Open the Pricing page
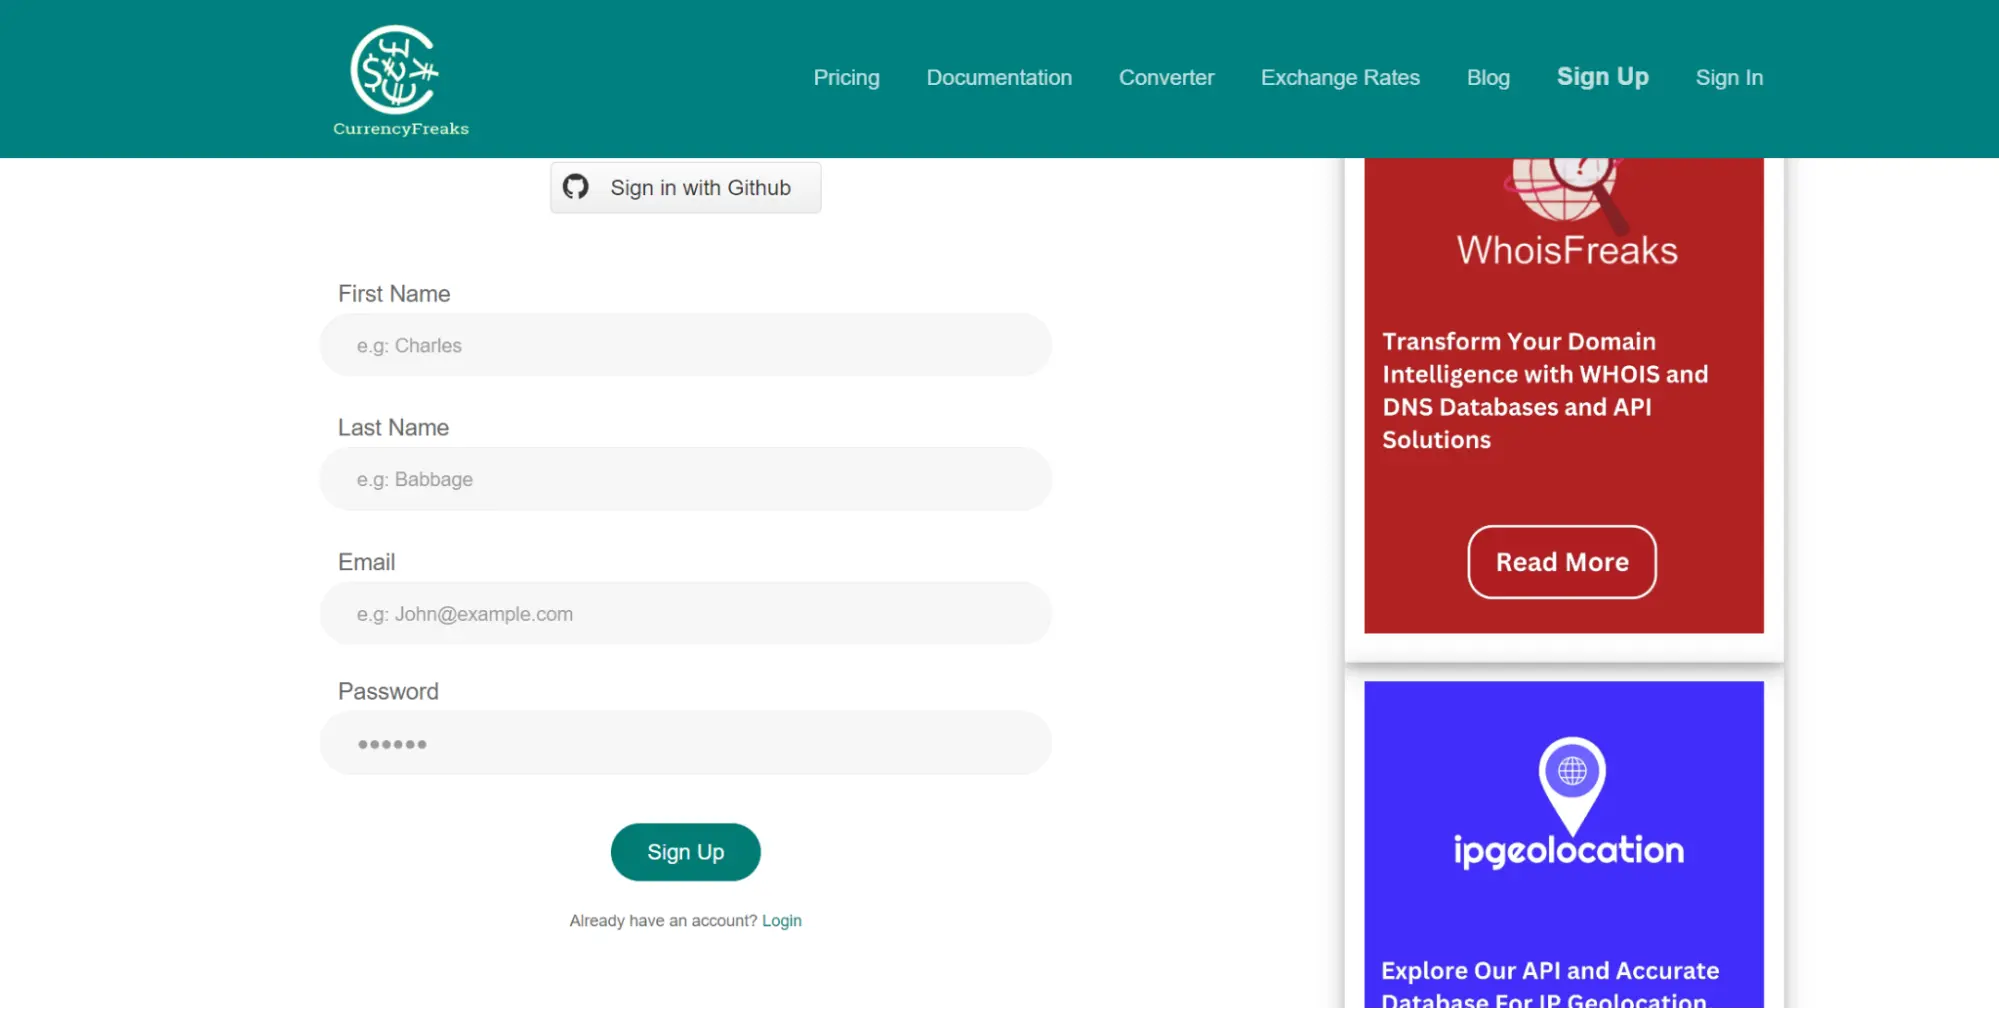 [845, 77]
